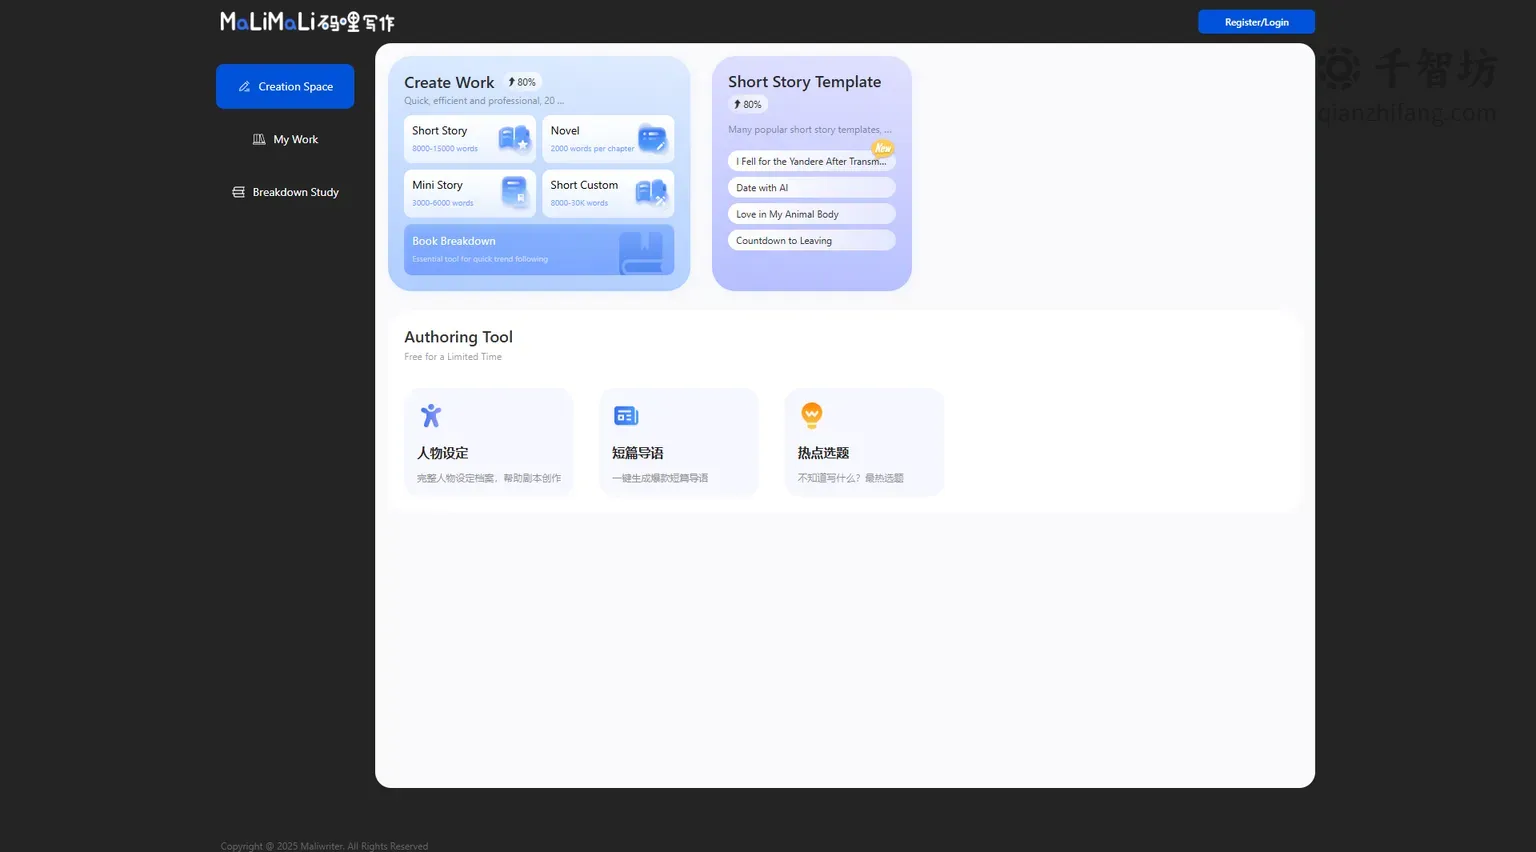
Task: Click the starred book icon on Short Story
Action: [514, 139]
